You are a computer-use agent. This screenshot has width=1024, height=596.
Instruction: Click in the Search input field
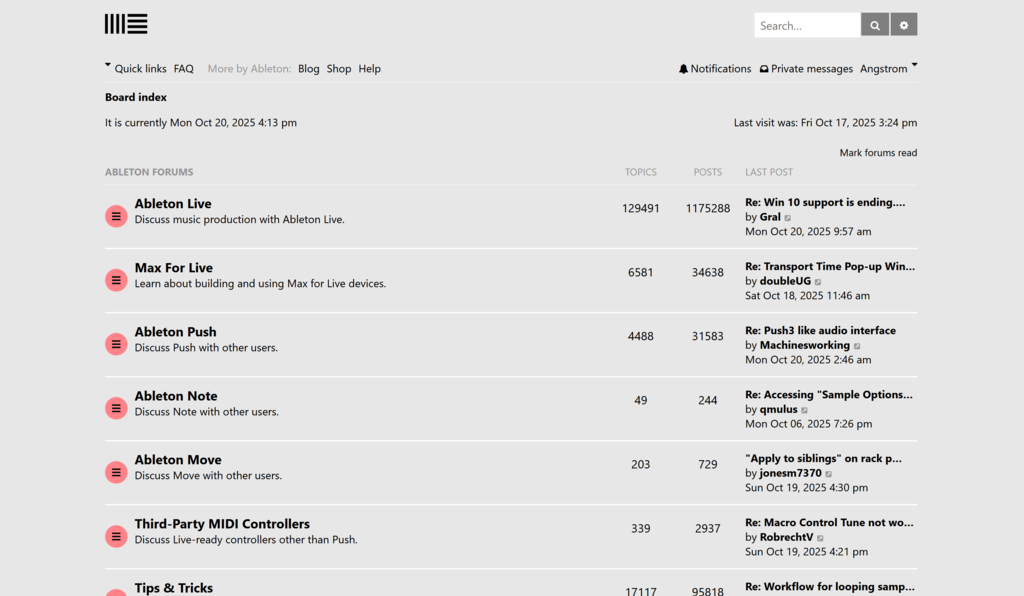click(807, 25)
